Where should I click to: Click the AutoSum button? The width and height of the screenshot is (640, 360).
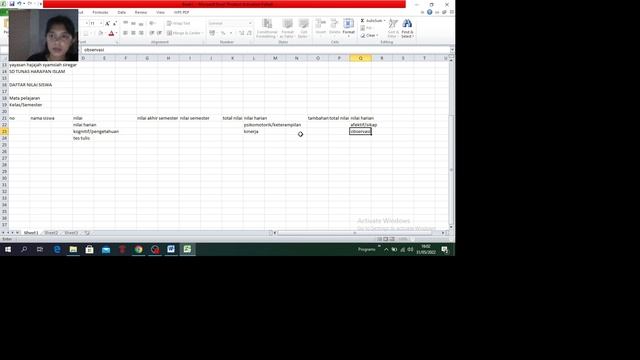pyautogui.click(x=372, y=20)
